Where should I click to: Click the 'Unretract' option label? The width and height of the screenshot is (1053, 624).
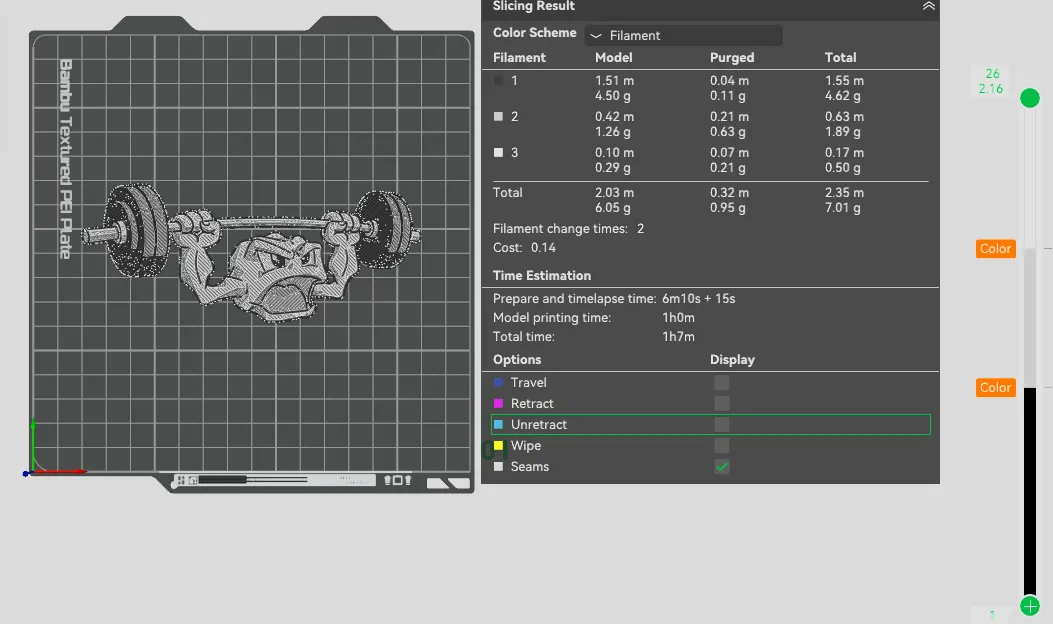[539, 425]
